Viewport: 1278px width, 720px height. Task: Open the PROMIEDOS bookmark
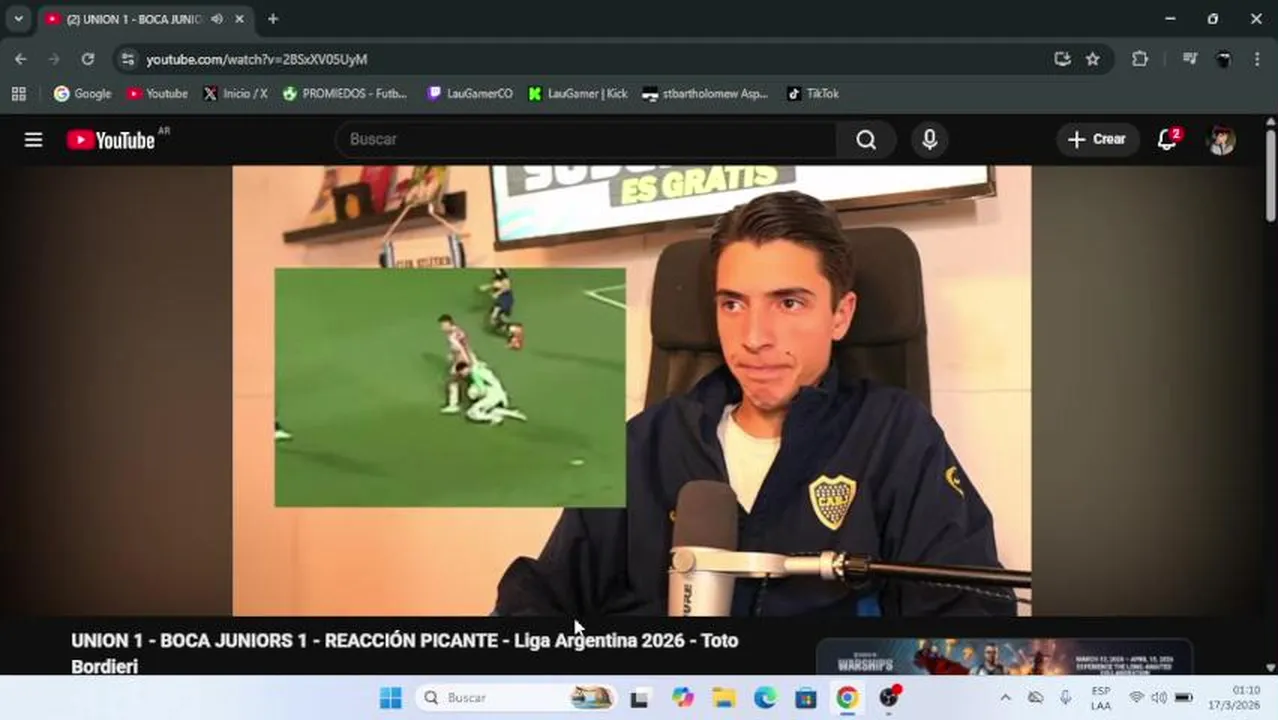pos(345,93)
